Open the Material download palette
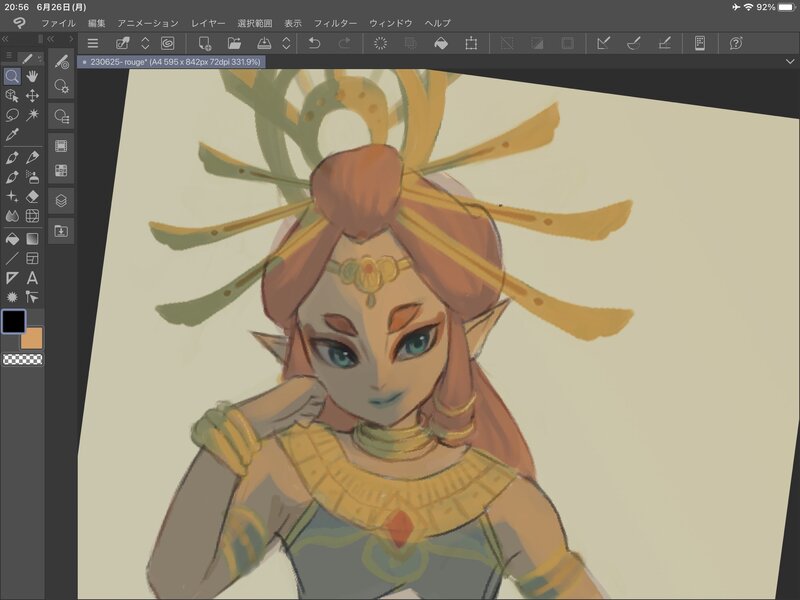 point(61,231)
